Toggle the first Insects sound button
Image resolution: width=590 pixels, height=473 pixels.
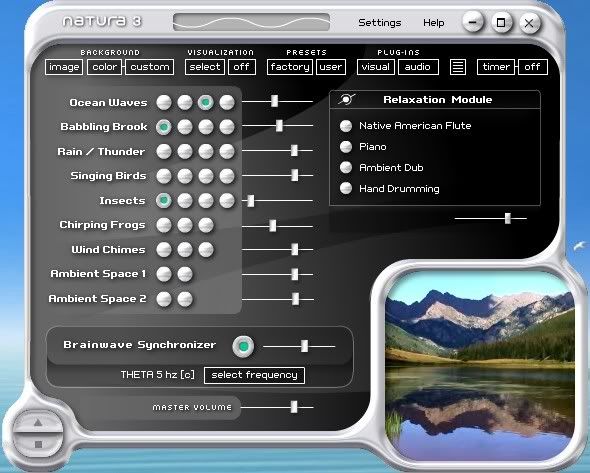[164, 201]
